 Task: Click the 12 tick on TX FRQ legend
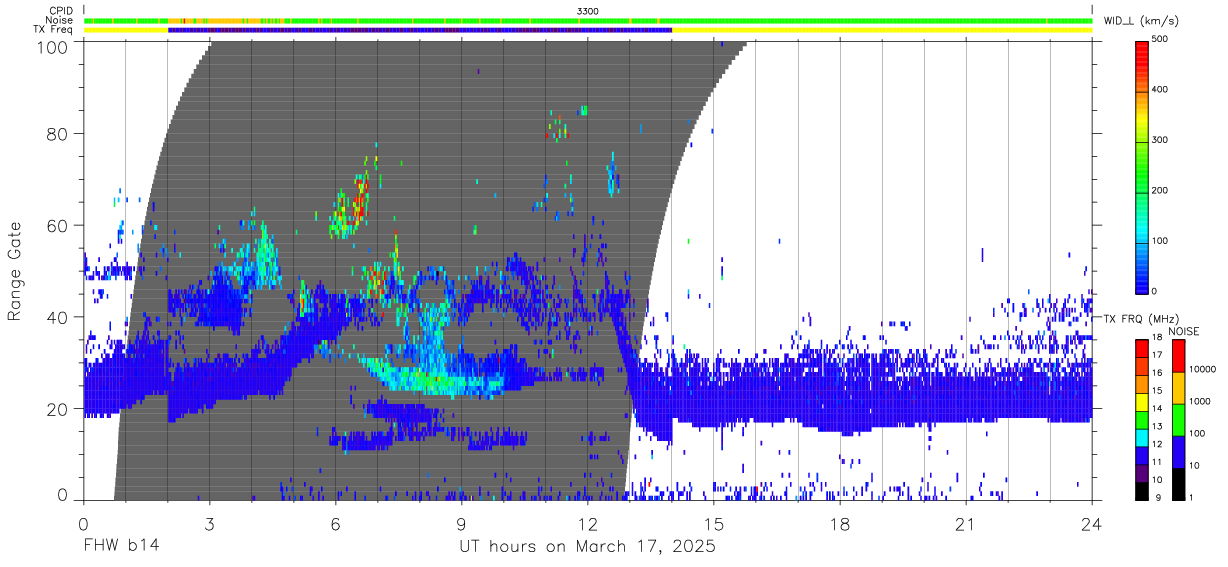click(1157, 444)
